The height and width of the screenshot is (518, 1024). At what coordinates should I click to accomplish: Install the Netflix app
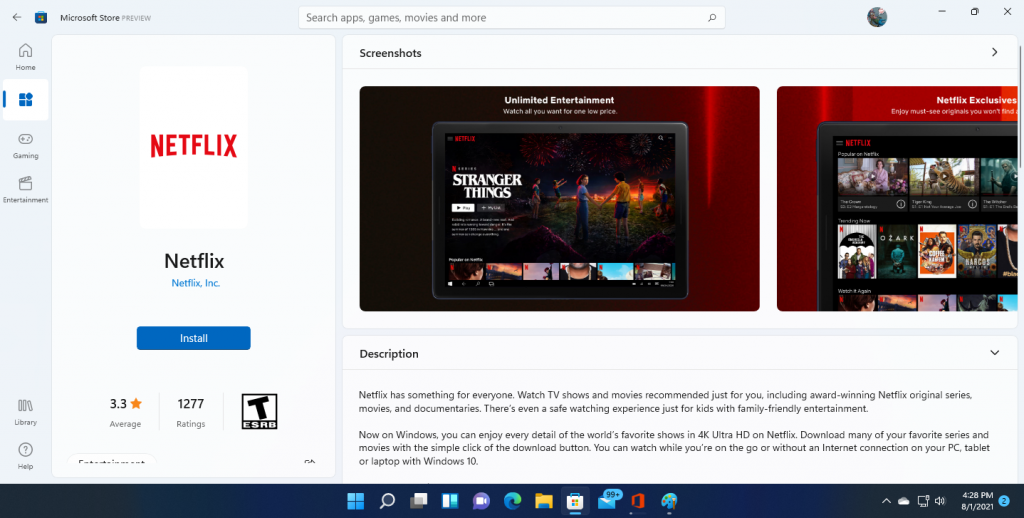[193, 338]
